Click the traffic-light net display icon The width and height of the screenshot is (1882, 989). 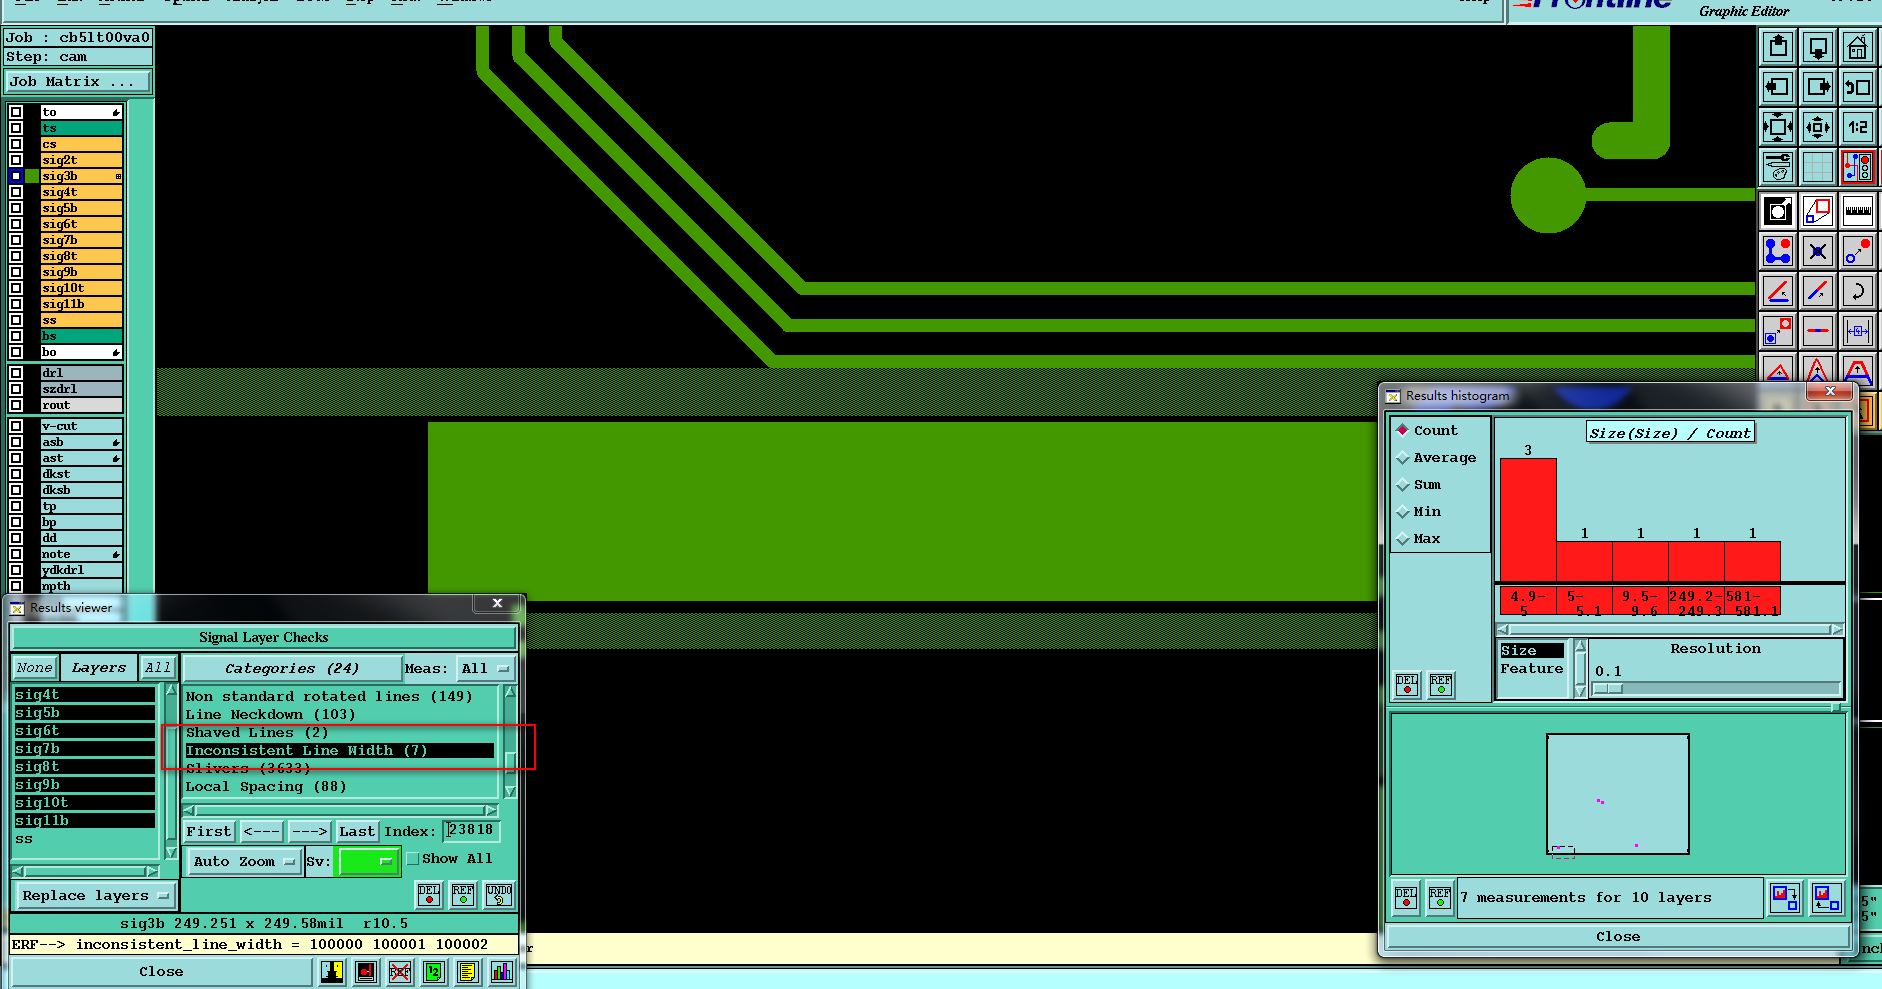point(1858,167)
